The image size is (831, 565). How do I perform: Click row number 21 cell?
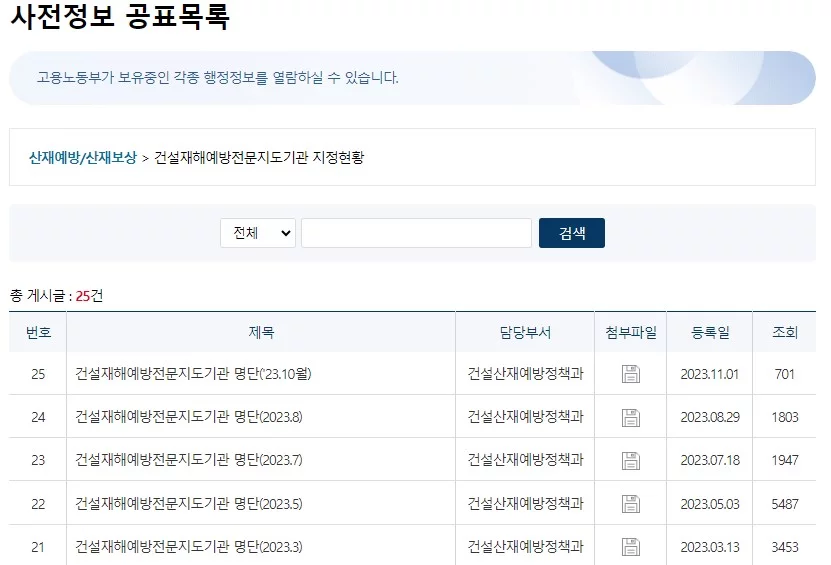38,547
